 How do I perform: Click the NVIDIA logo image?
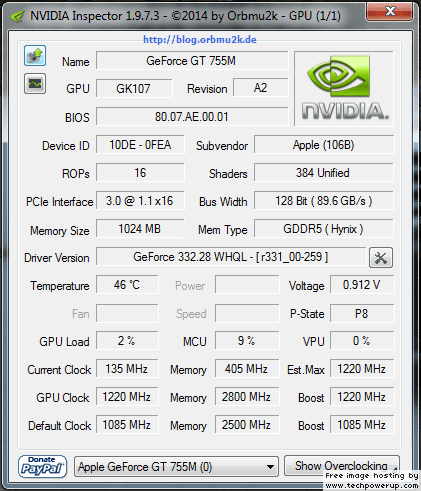click(344, 89)
